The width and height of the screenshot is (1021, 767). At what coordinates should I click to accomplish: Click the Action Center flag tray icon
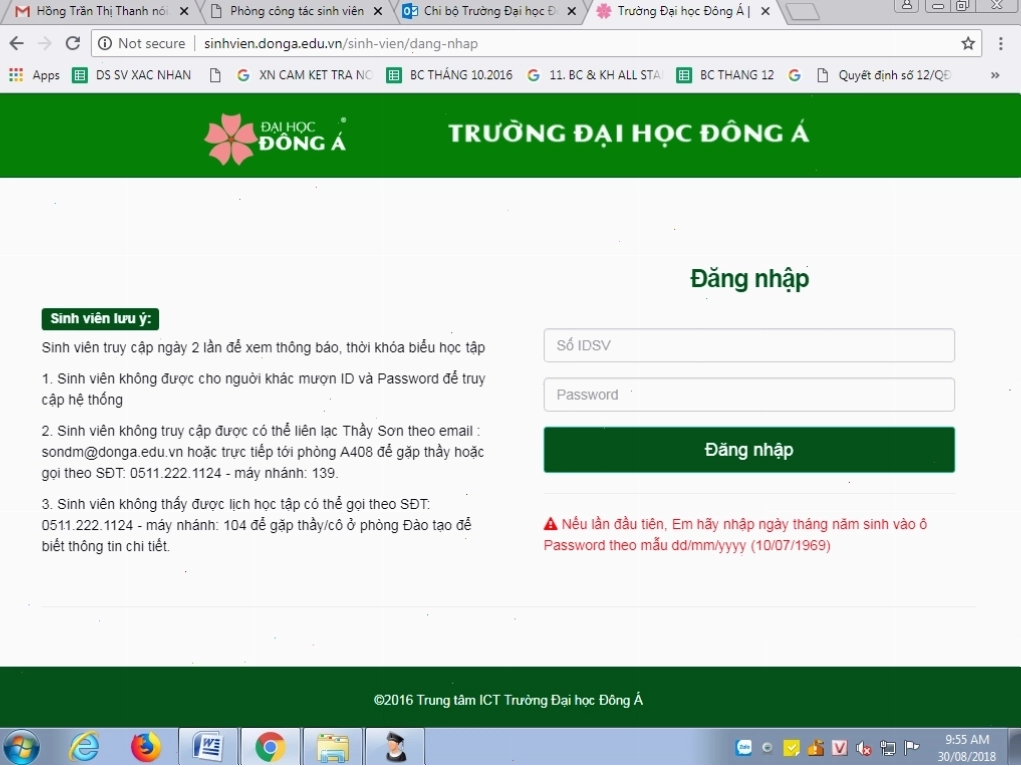point(912,748)
